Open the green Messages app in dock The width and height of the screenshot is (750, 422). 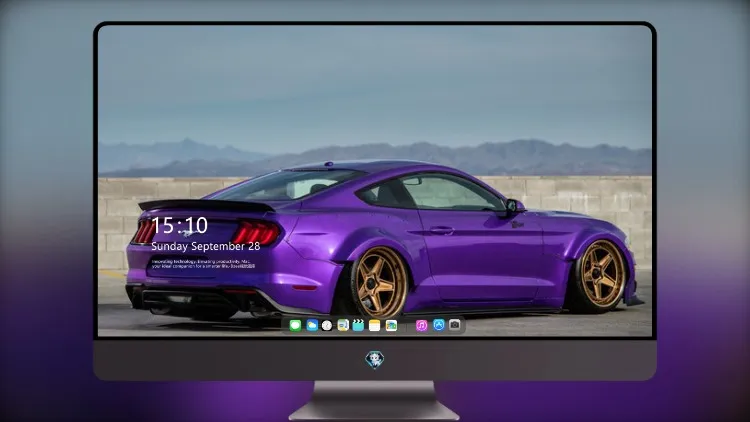[295, 325]
